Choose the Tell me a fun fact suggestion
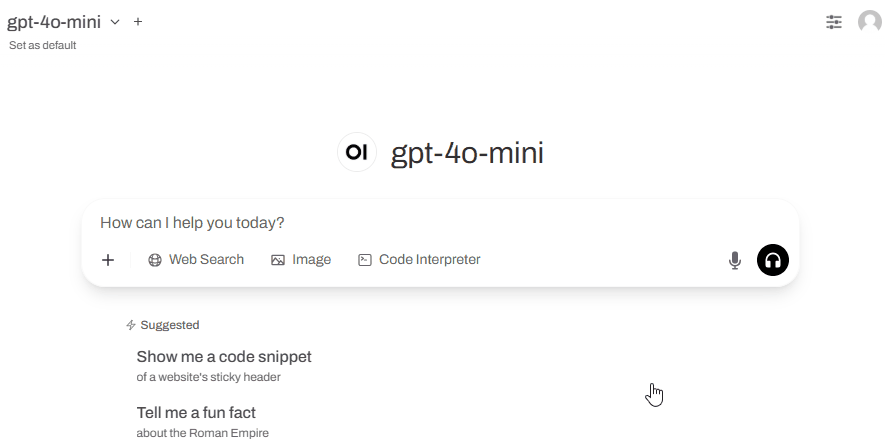 203,422
